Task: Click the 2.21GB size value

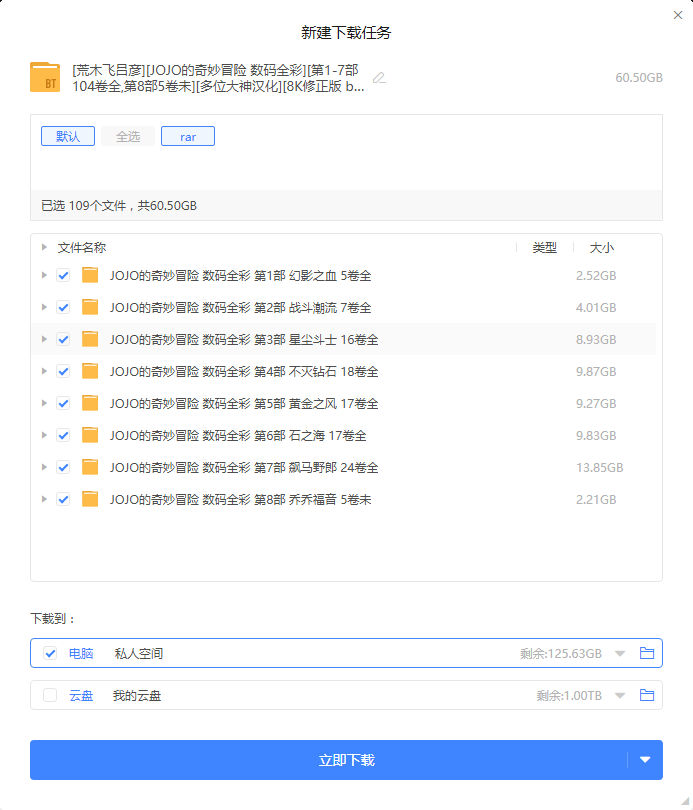Action: click(x=596, y=500)
